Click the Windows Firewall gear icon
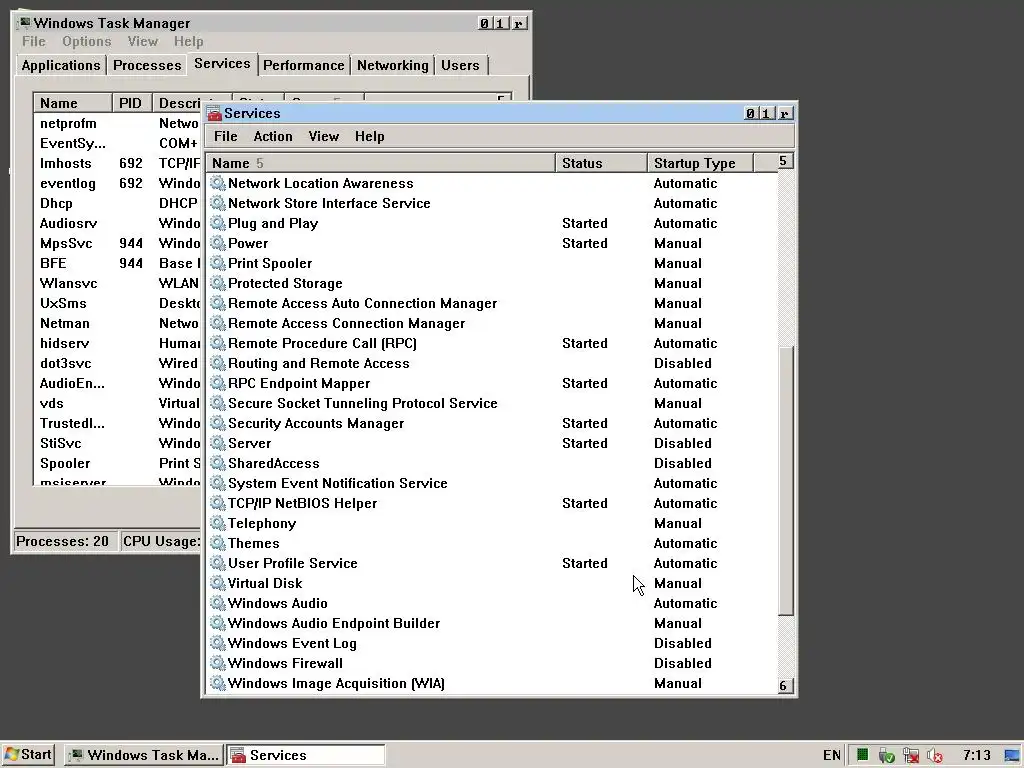Image resolution: width=1024 pixels, height=768 pixels. coord(217,664)
